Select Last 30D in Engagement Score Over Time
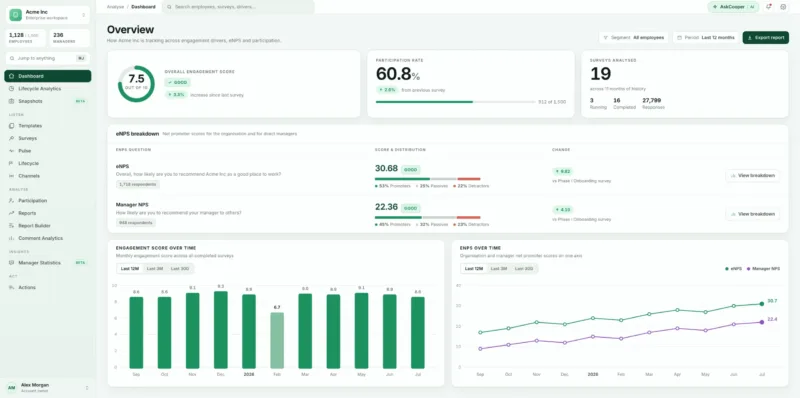The height and width of the screenshot is (398, 800). click(x=180, y=268)
